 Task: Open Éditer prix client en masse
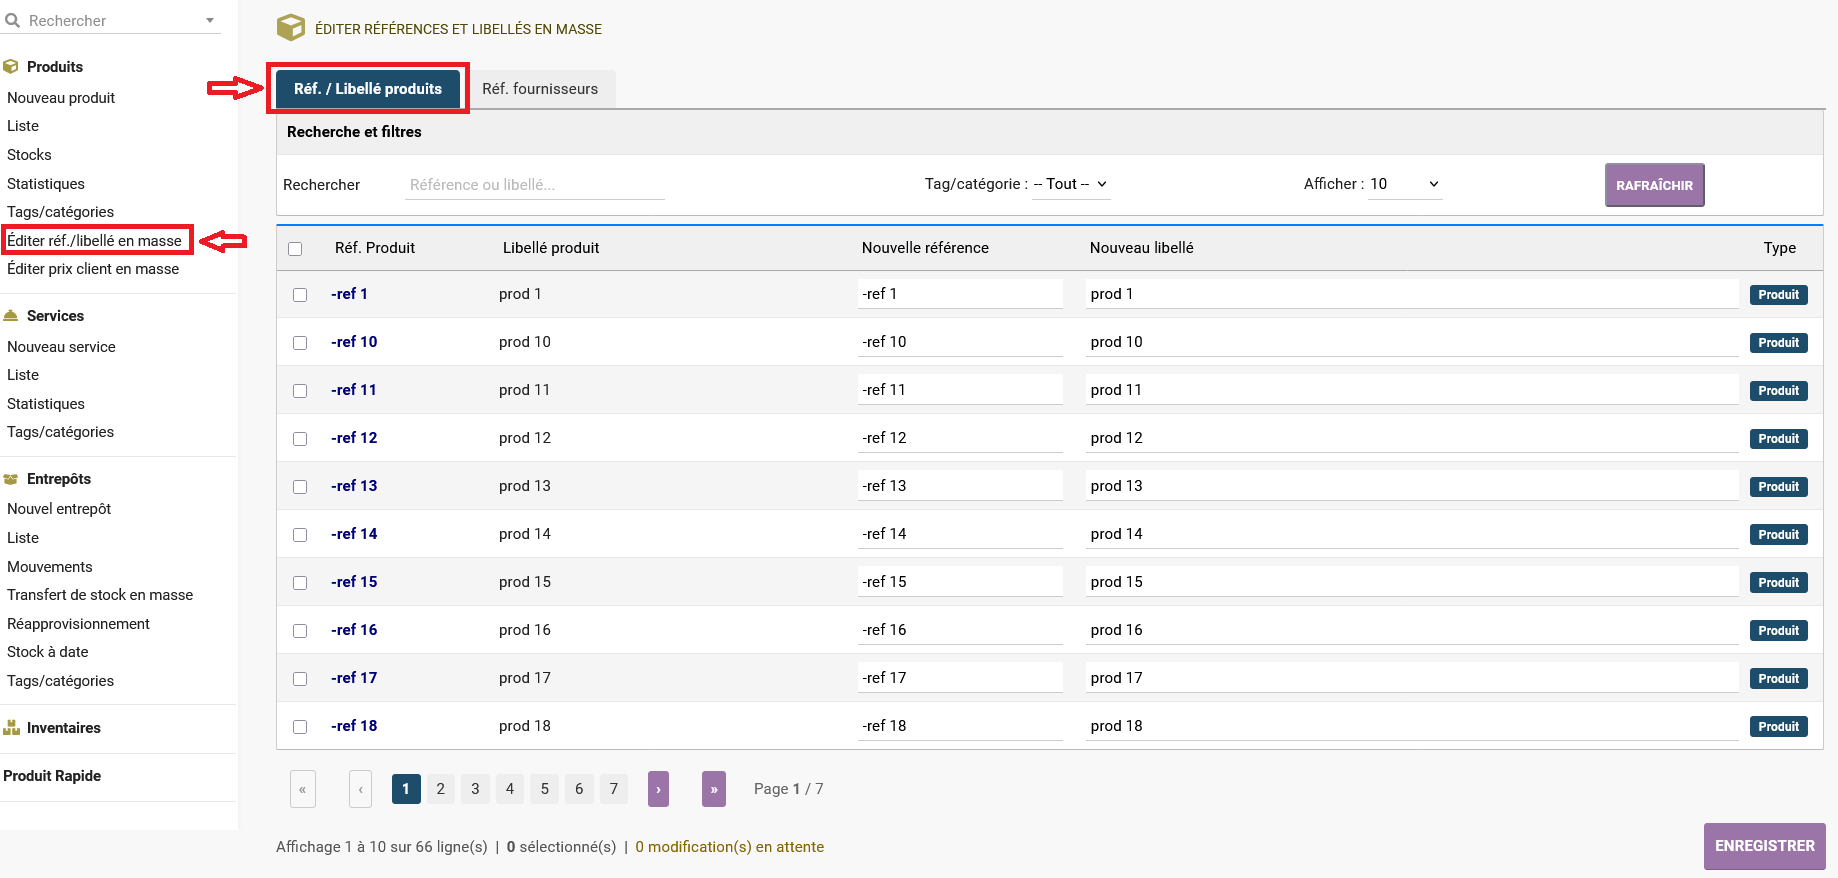click(93, 269)
